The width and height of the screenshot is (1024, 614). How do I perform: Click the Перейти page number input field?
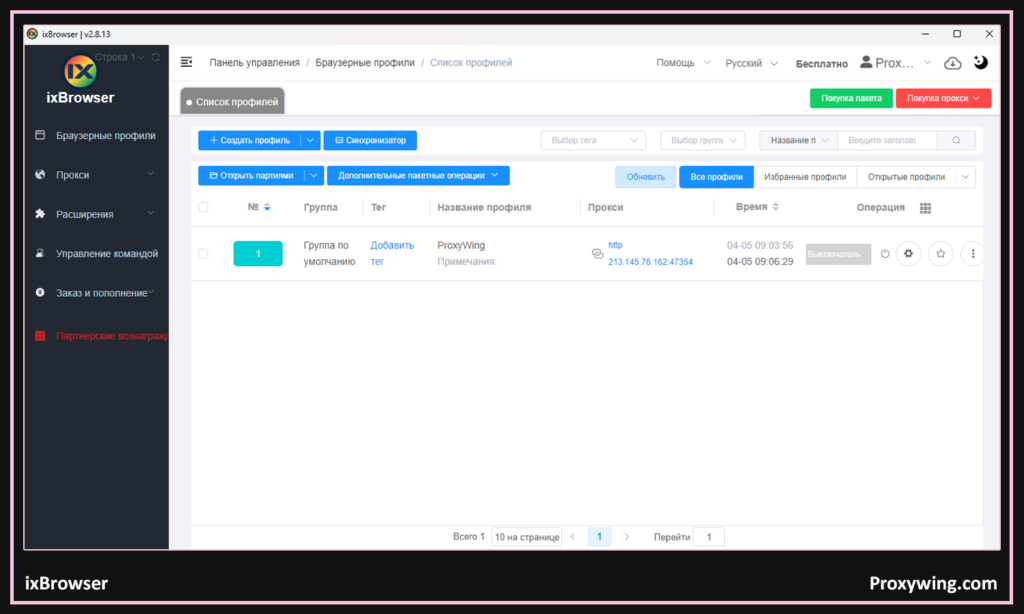tap(708, 537)
